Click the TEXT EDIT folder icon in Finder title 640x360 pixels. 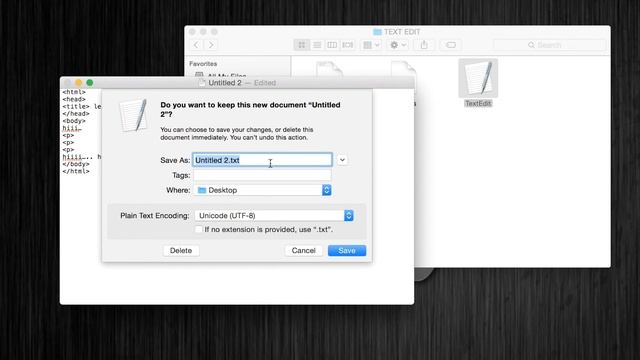pos(377,32)
